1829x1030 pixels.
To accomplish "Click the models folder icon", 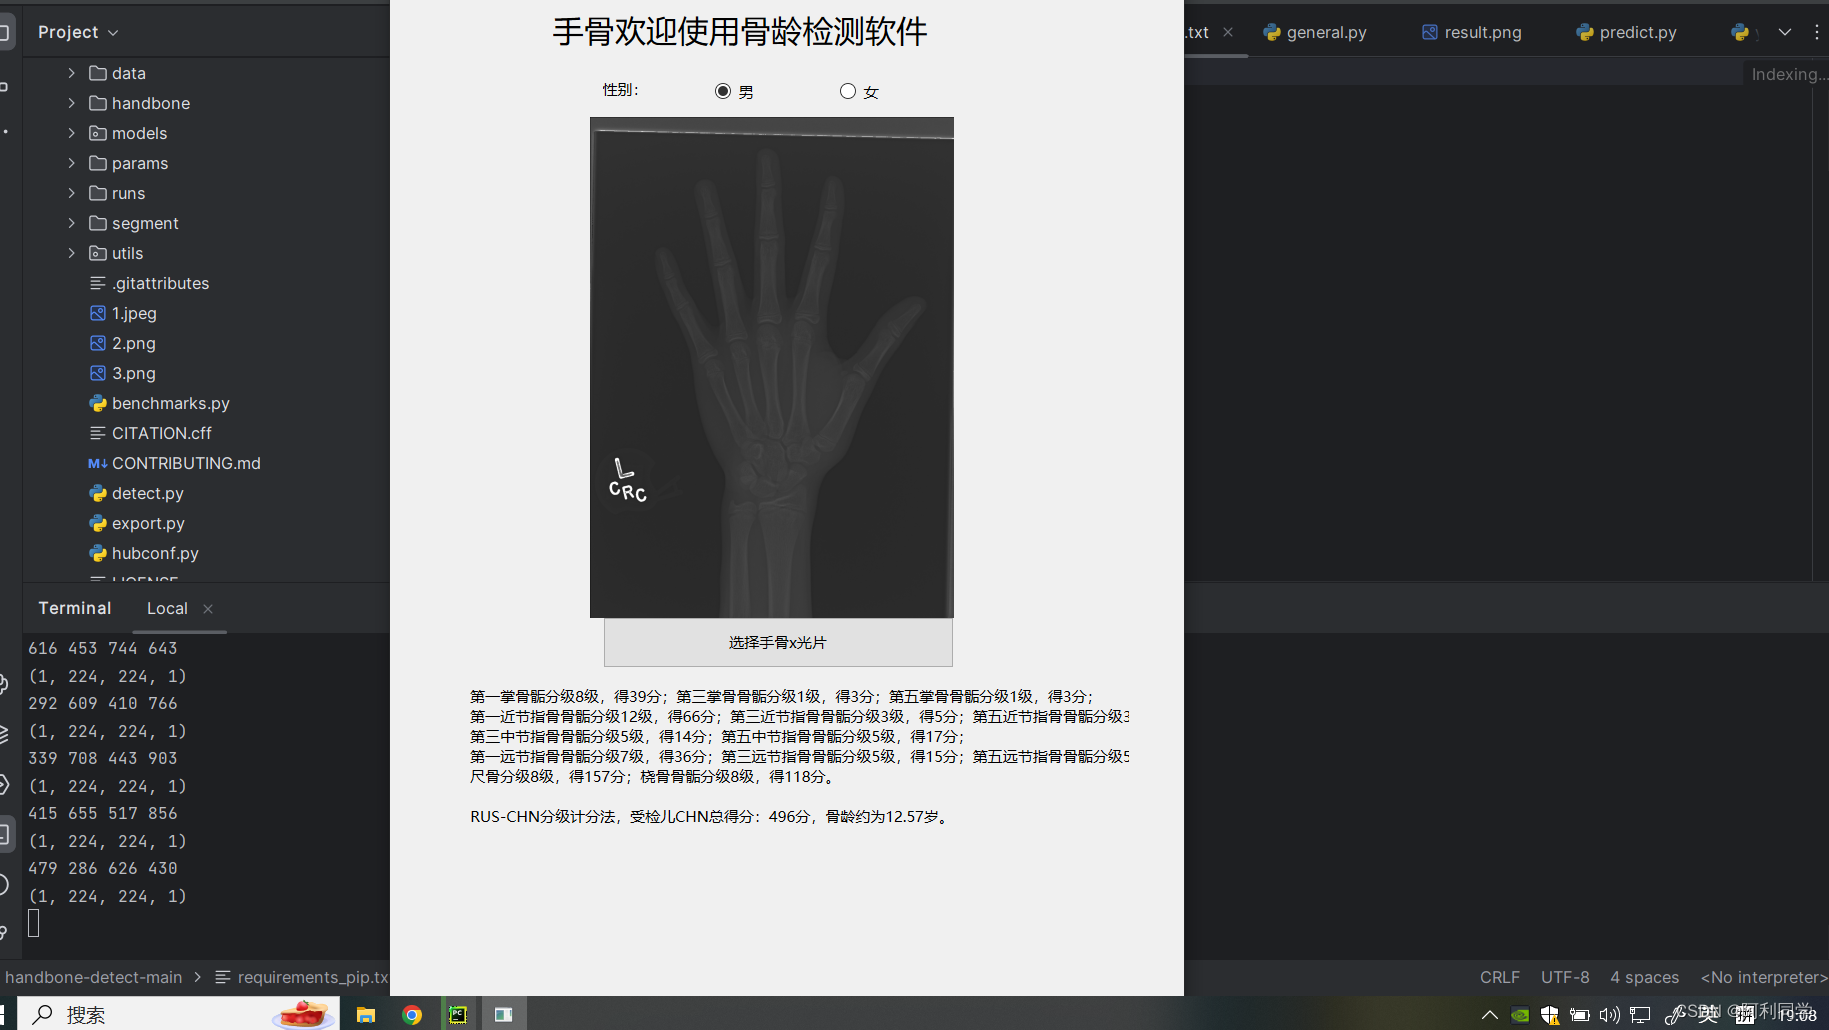I will tap(98, 133).
